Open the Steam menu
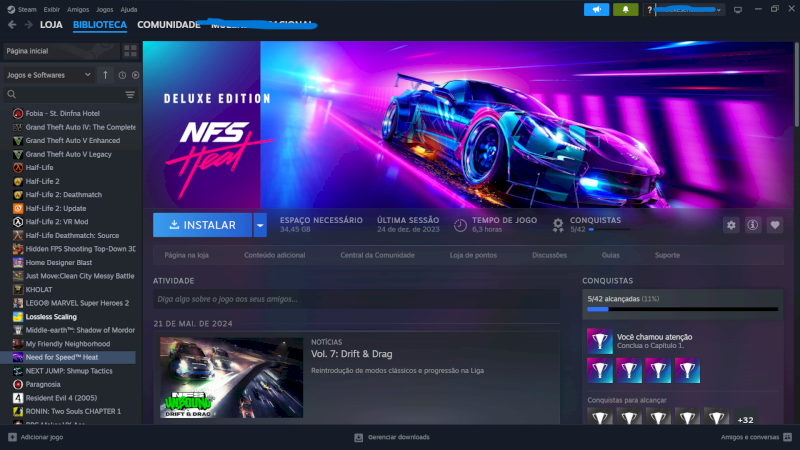The image size is (800, 450). (x=27, y=9)
